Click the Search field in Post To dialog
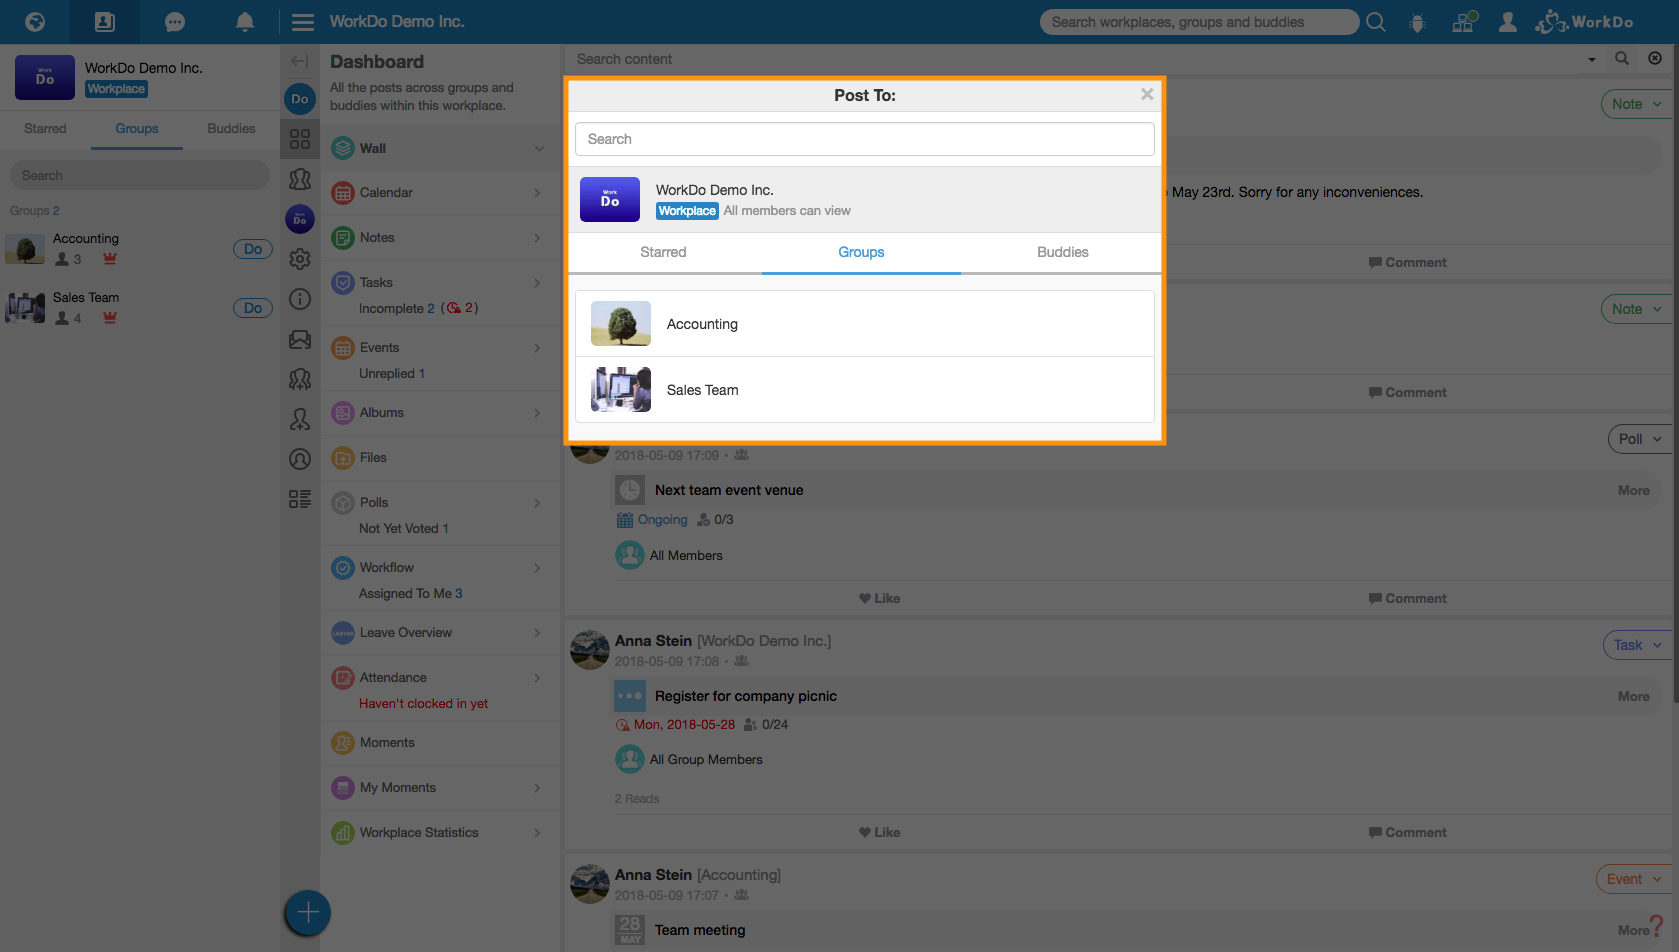Viewport: 1679px width, 952px height. point(865,139)
